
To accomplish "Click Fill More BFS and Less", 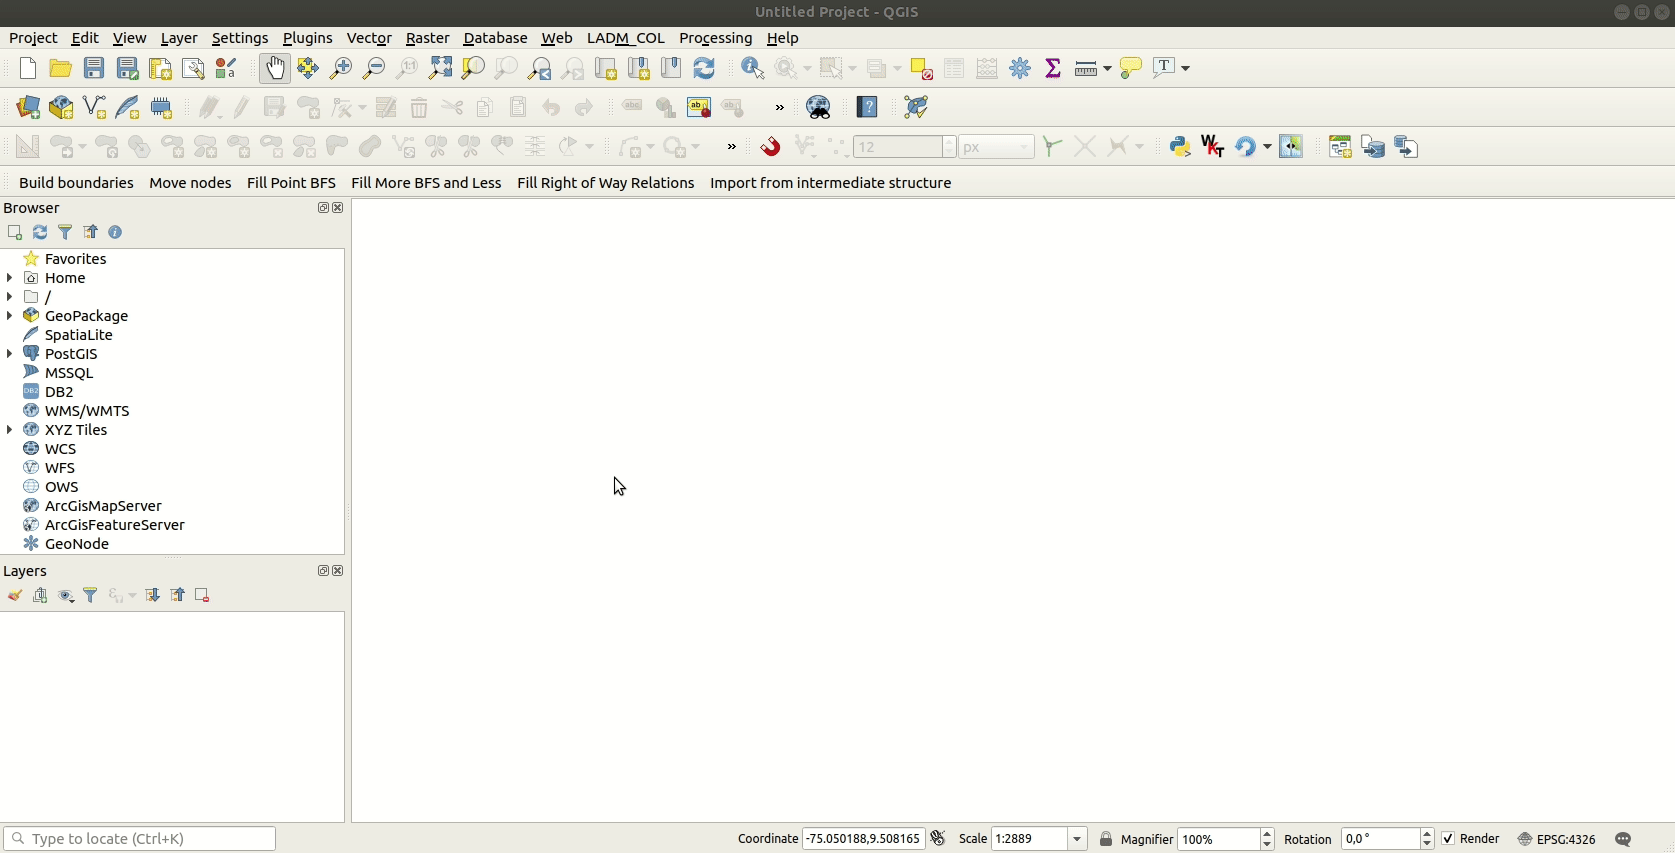I will pos(426,183).
